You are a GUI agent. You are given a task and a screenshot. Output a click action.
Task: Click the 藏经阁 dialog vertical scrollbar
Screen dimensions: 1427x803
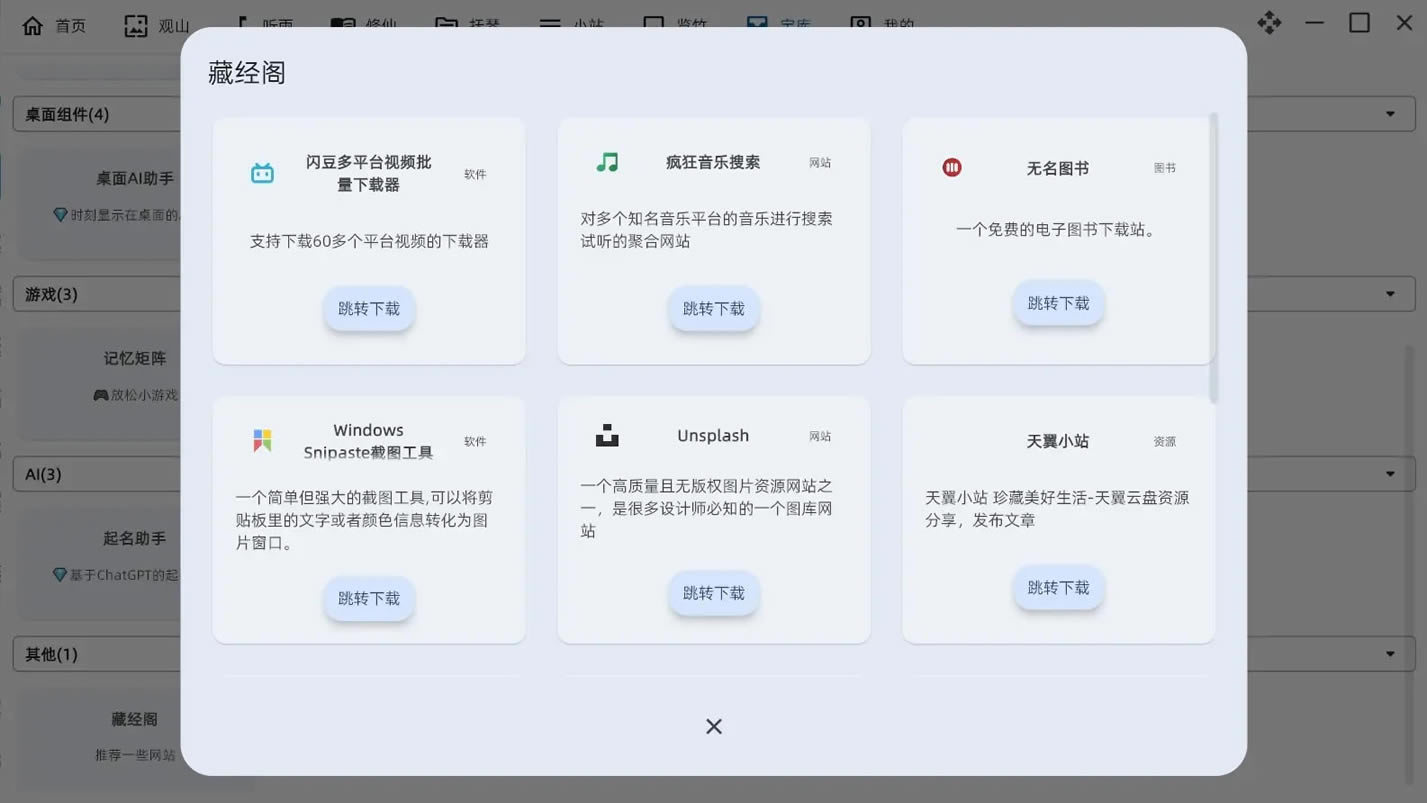coord(1214,258)
